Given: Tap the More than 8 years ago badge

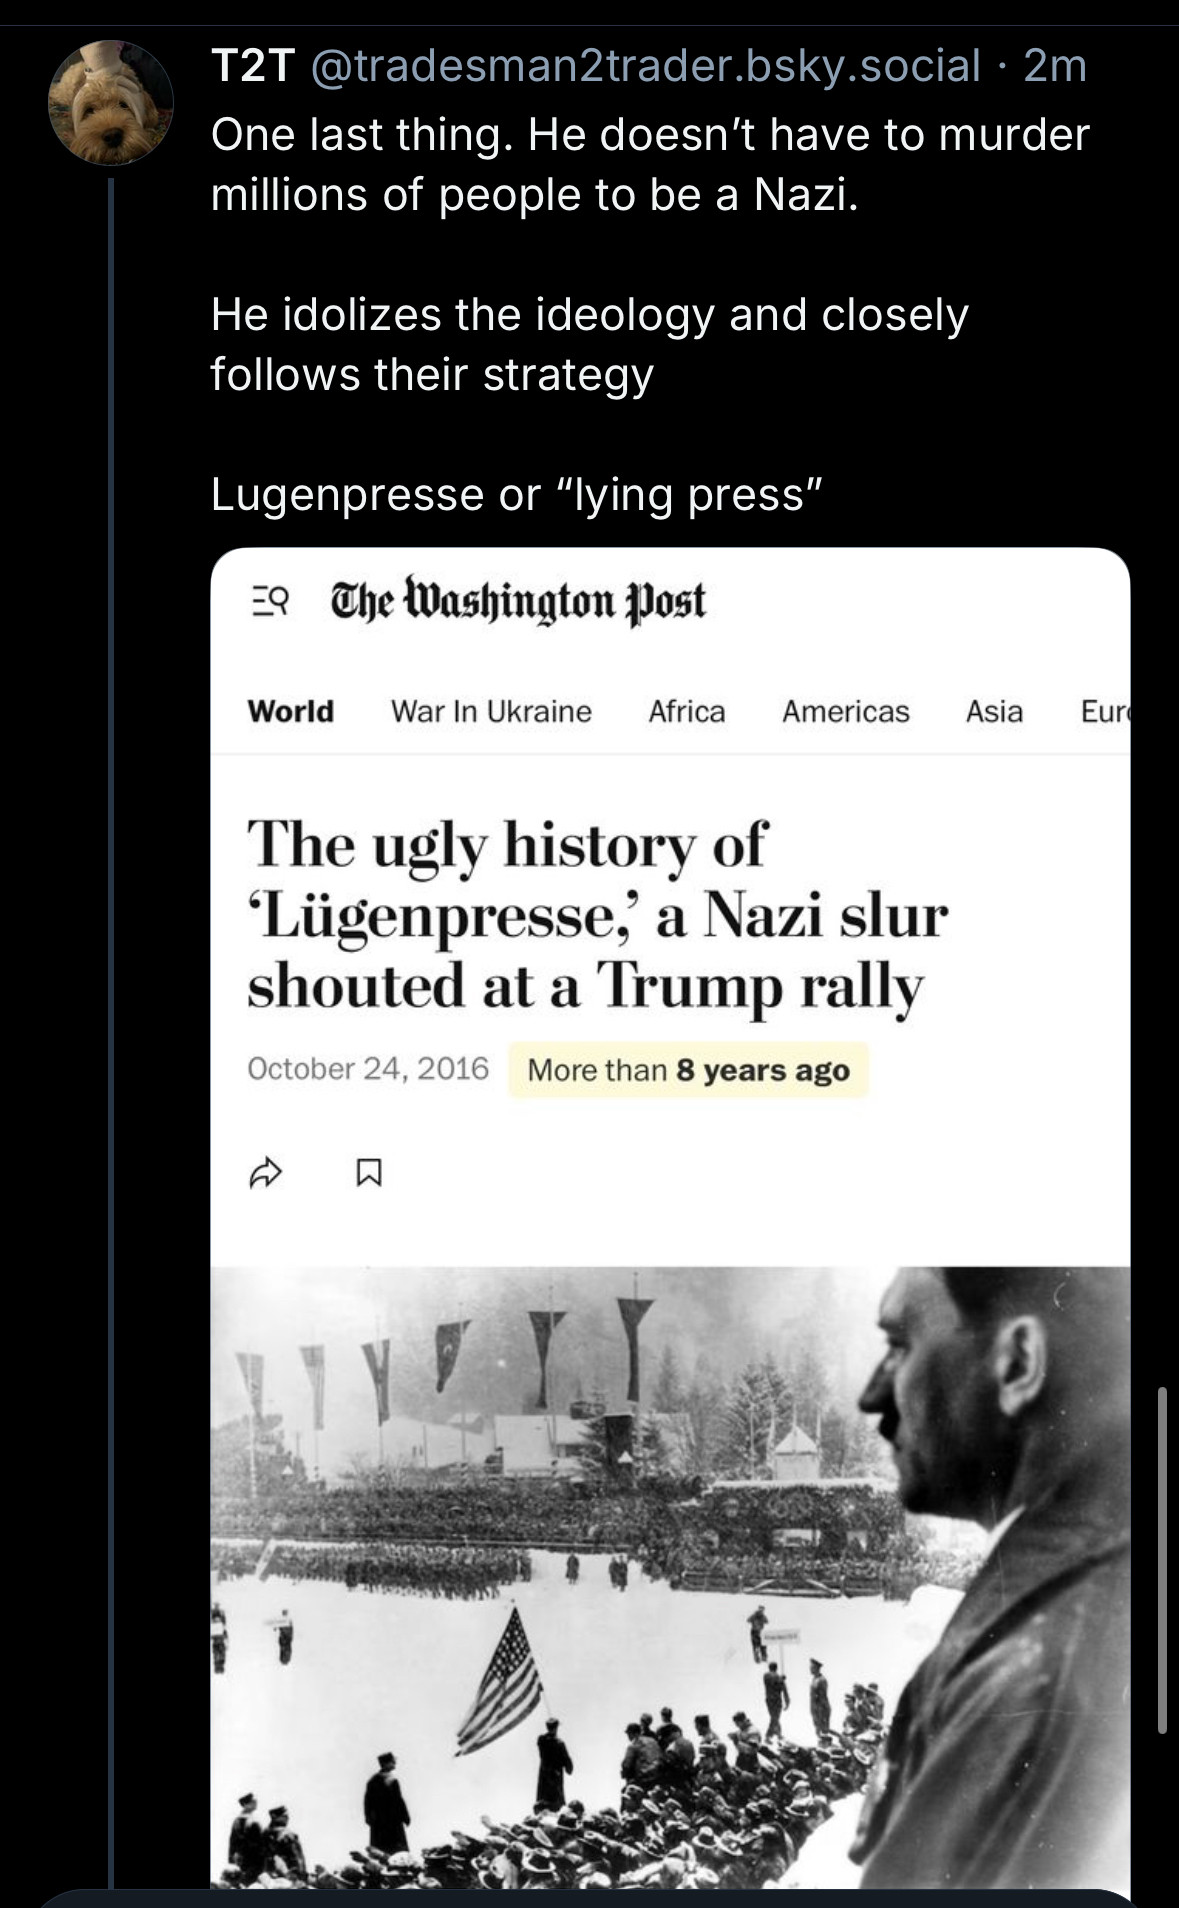Looking at the screenshot, I should [x=688, y=1070].
